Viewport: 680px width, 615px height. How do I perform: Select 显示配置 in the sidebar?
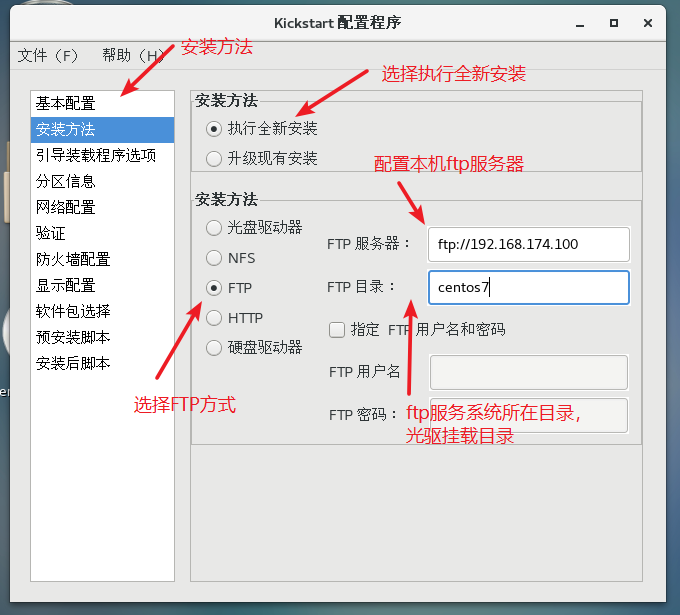(x=102, y=285)
